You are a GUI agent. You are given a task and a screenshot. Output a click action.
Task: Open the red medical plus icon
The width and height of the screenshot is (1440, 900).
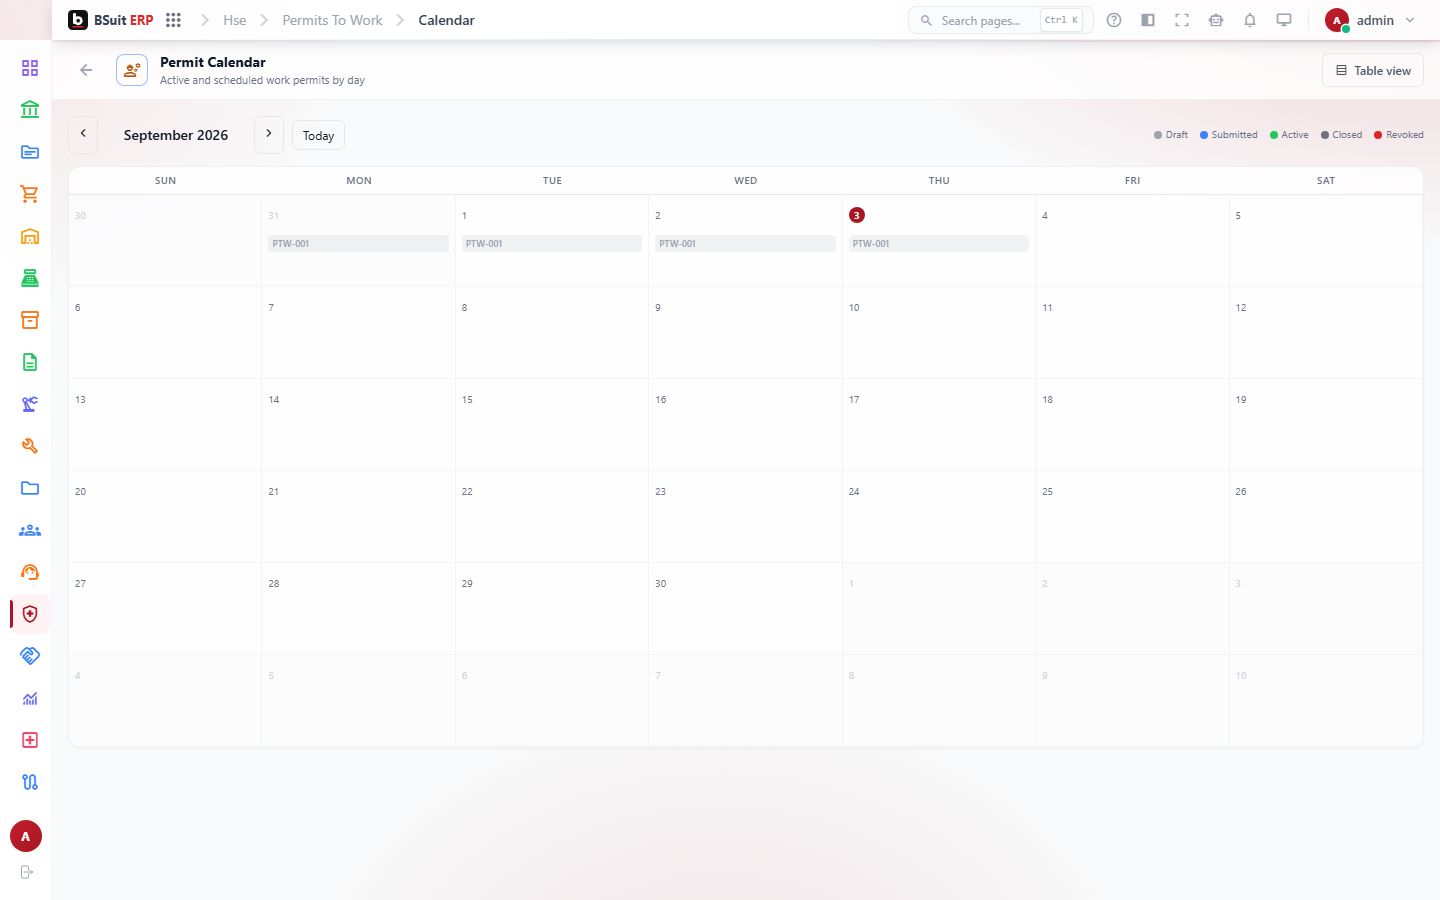(30, 740)
